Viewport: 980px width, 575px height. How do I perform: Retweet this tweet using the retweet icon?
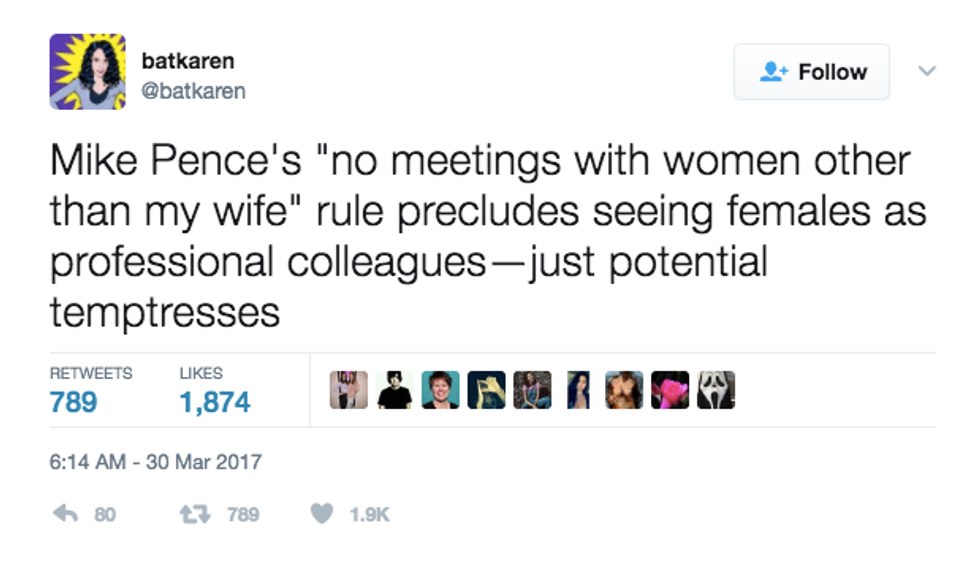[x=193, y=514]
